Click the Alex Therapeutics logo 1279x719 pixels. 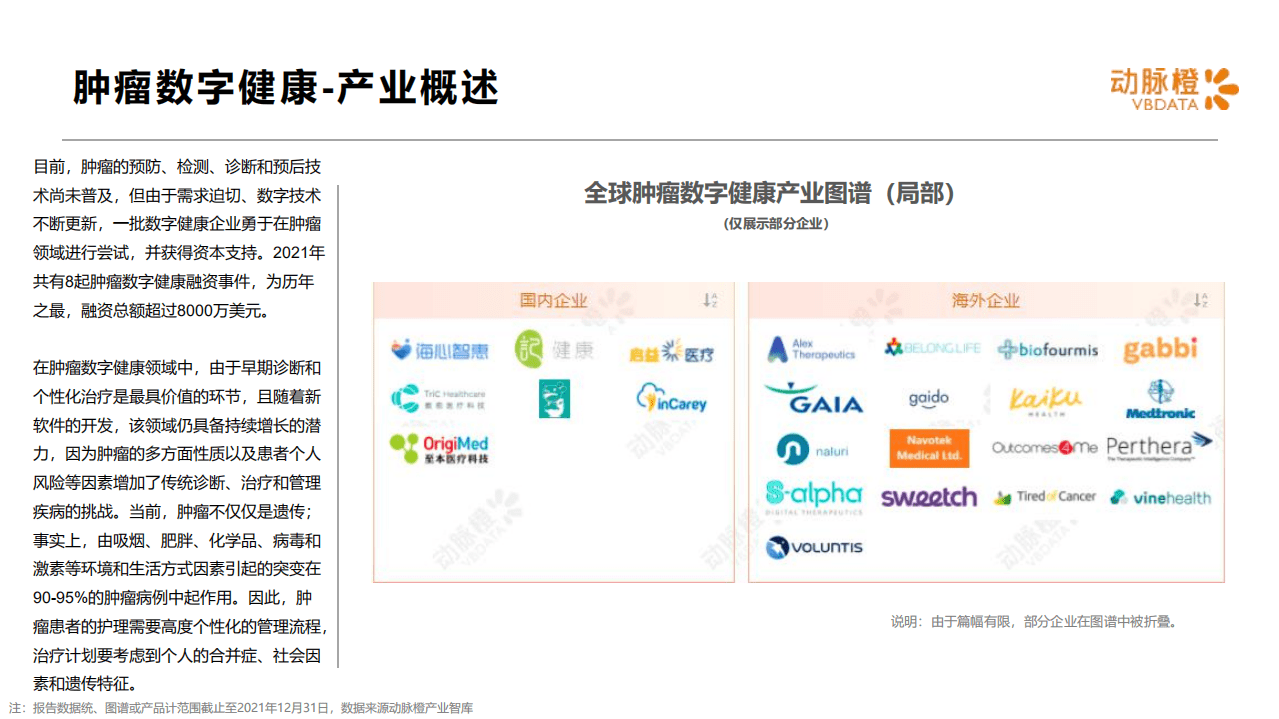(812, 350)
